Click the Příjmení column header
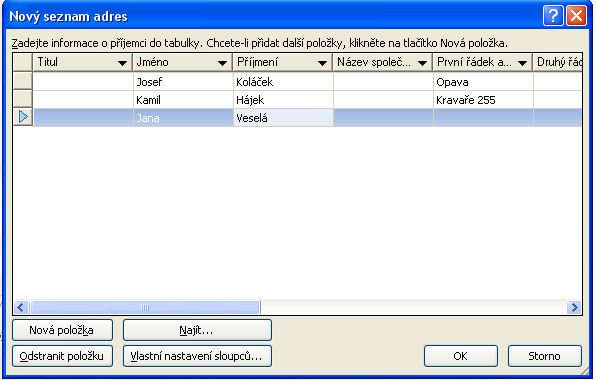596x380 pixels. pyautogui.click(x=283, y=62)
